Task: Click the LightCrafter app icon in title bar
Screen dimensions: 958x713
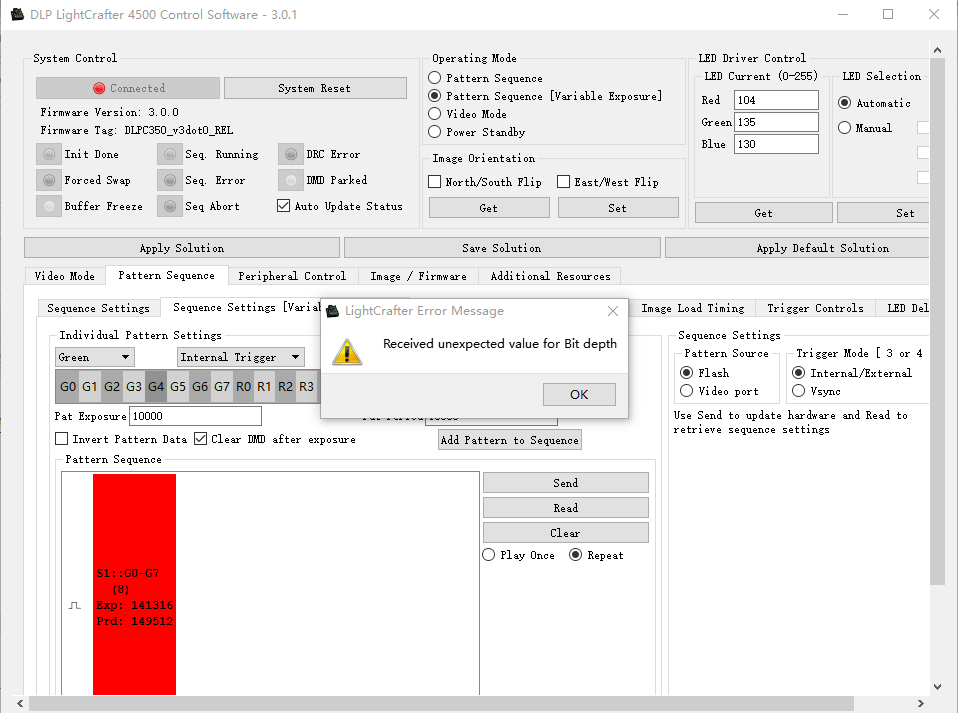Action: [x=18, y=14]
